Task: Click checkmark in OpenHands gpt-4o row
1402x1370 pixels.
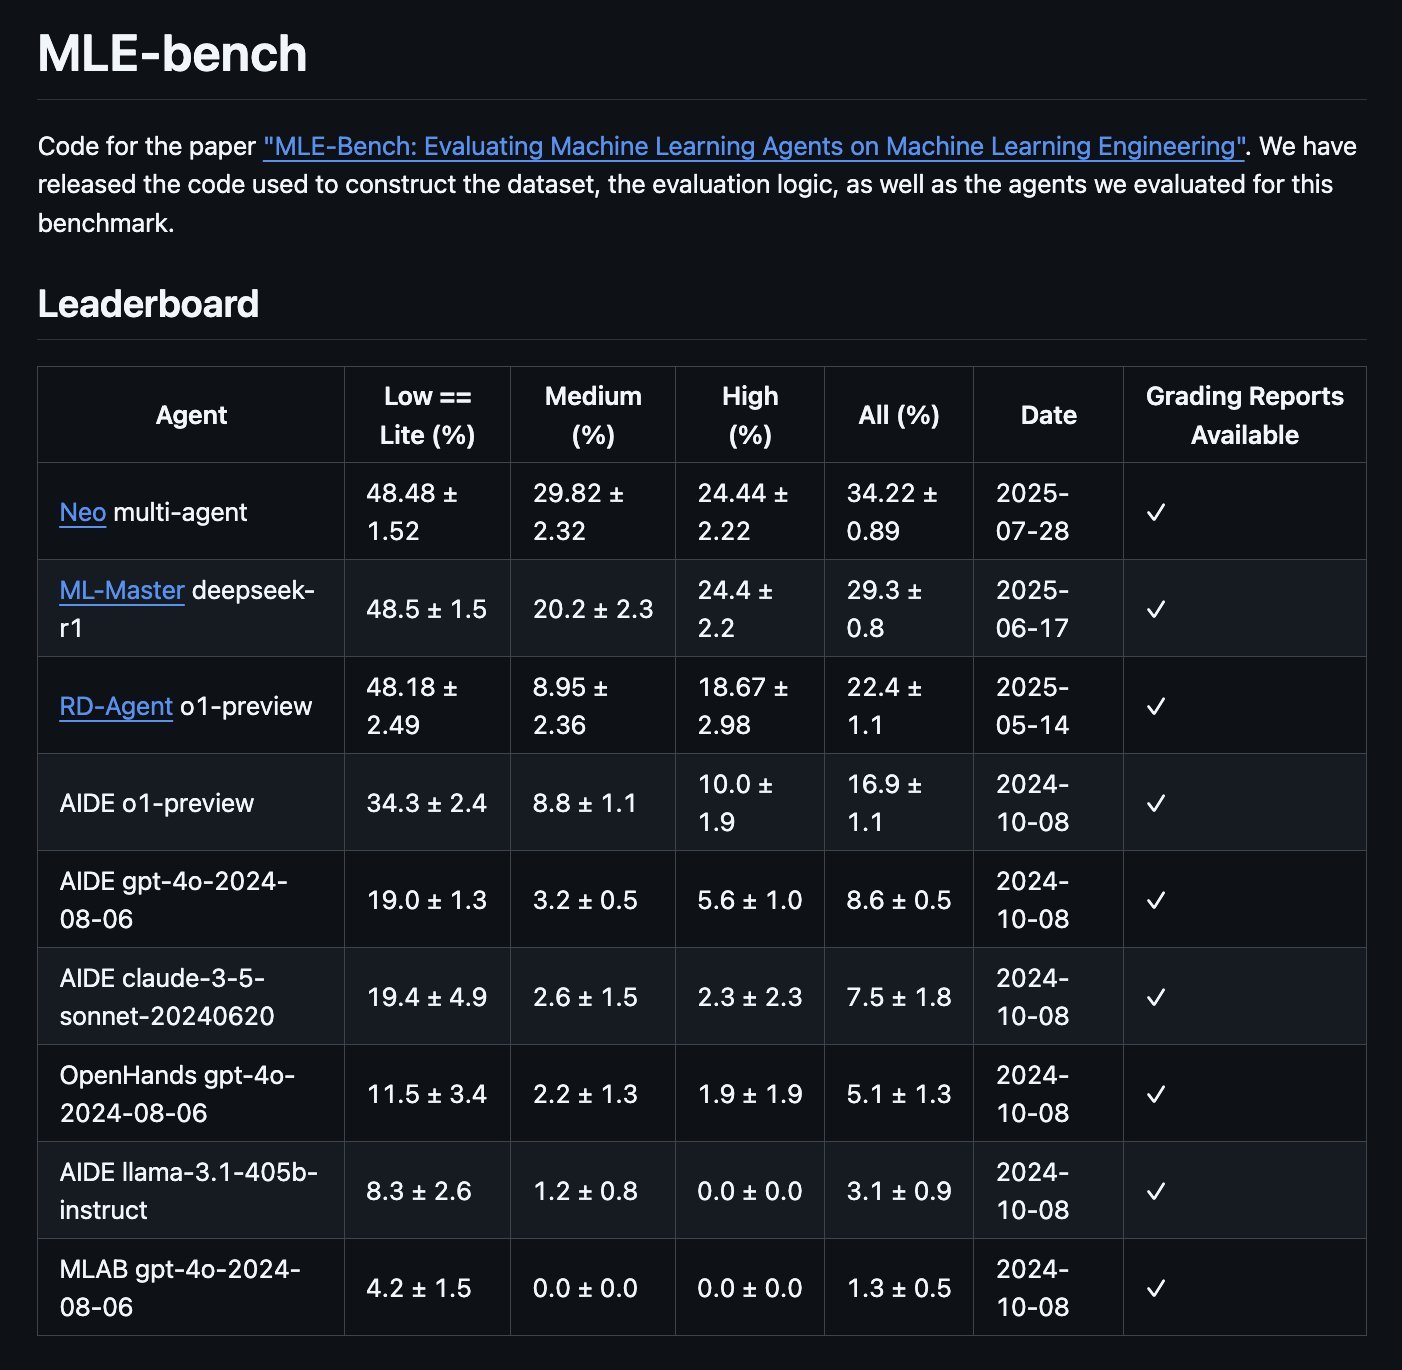Action: 1156,1094
